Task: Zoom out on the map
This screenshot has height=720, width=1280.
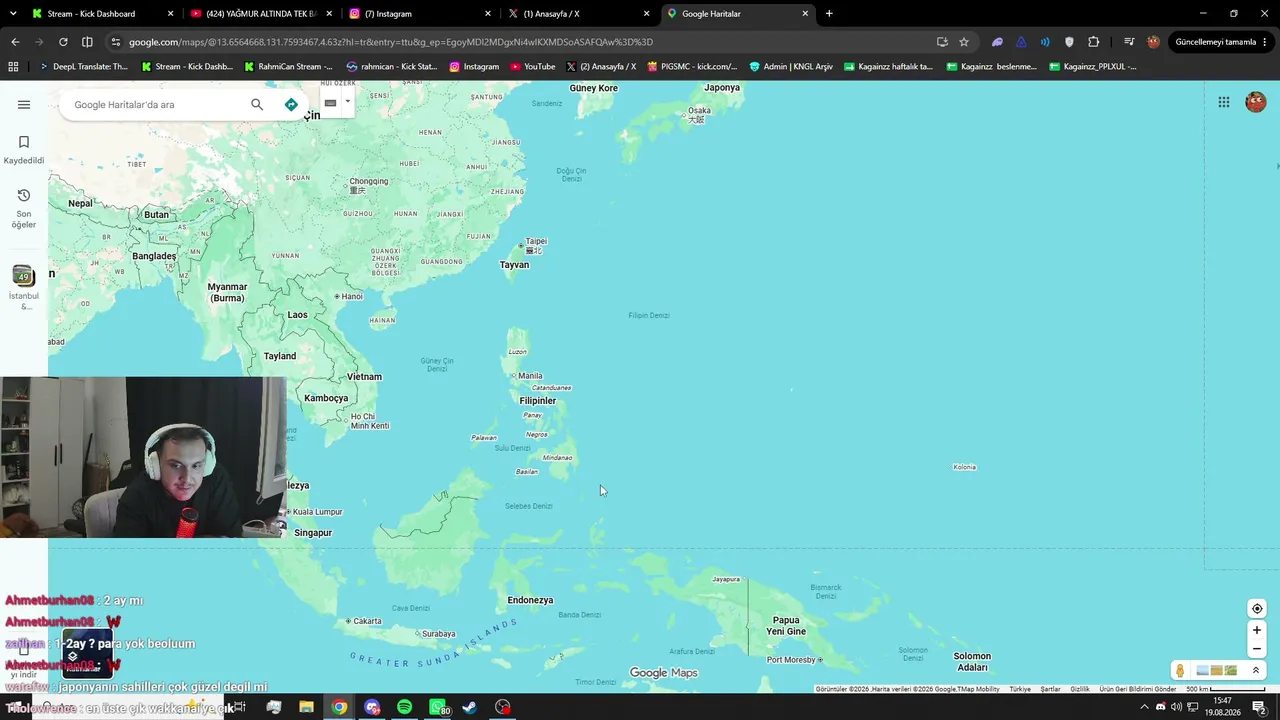Action: click(1257, 648)
